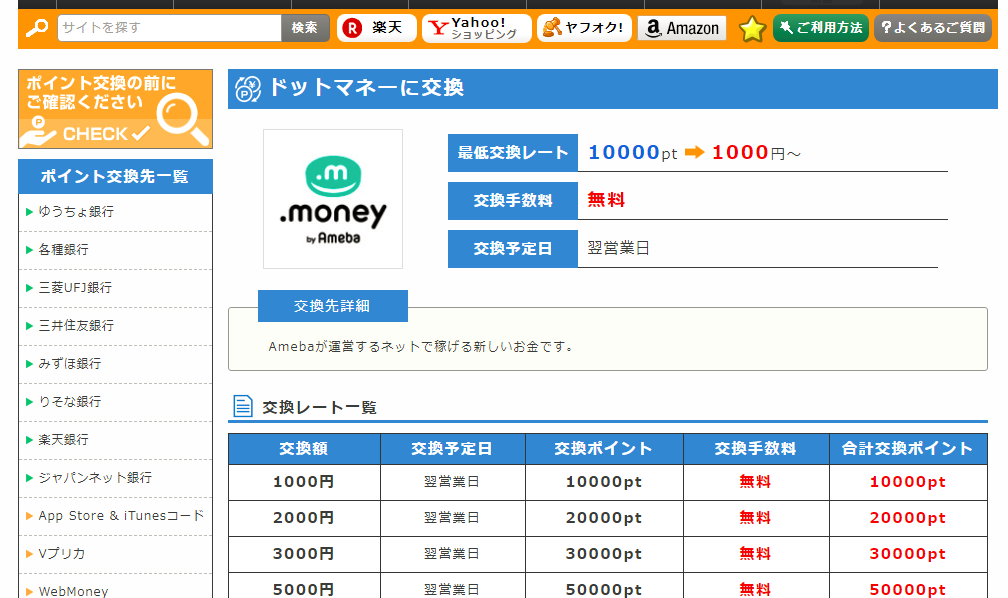Open the Yahoo Auctions (ヤフオク!) shortcut
The width and height of the screenshot is (1008, 598).
point(583,28)
